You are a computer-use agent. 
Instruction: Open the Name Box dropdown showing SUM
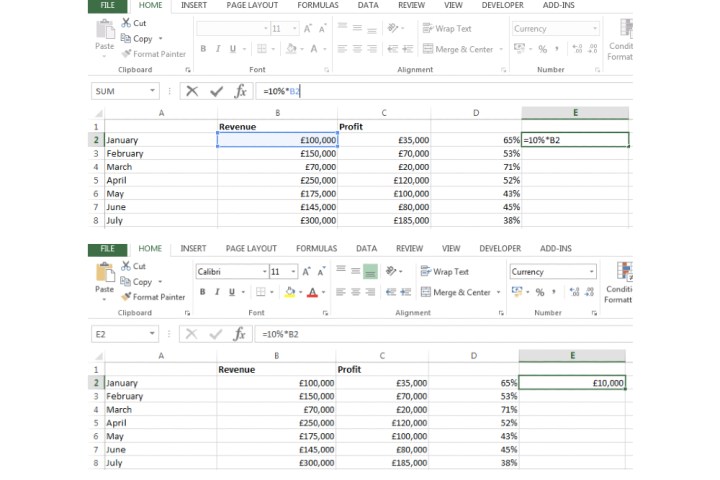[153, 91]
